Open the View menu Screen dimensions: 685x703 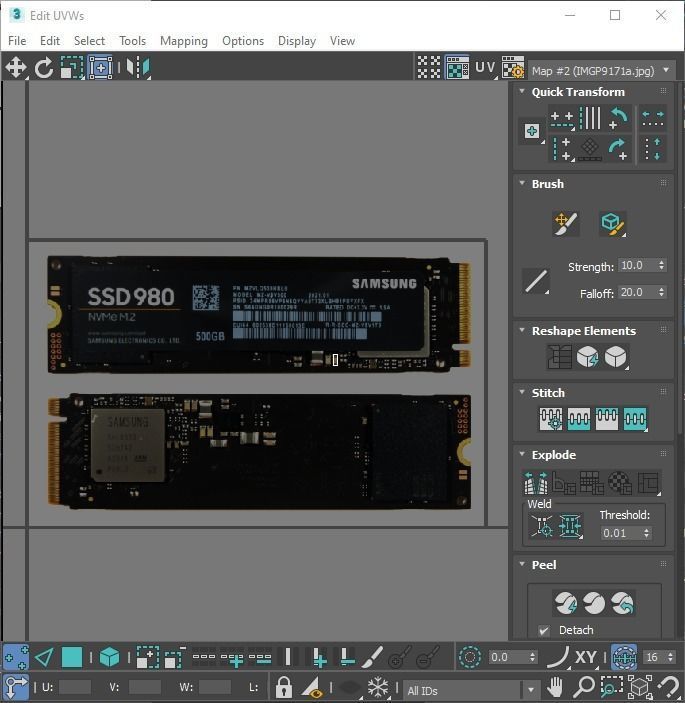(x=342, y=41)
